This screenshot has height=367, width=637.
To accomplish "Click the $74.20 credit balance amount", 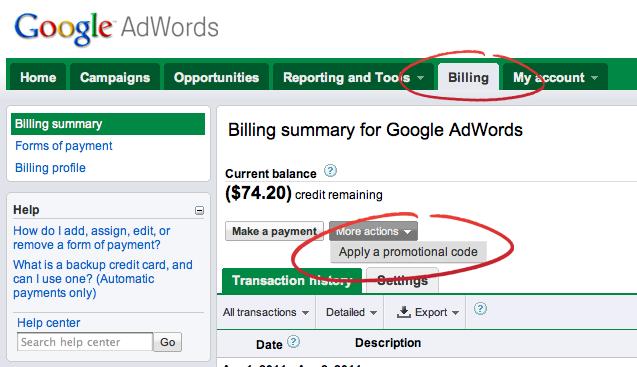I will tap(258, 193).
